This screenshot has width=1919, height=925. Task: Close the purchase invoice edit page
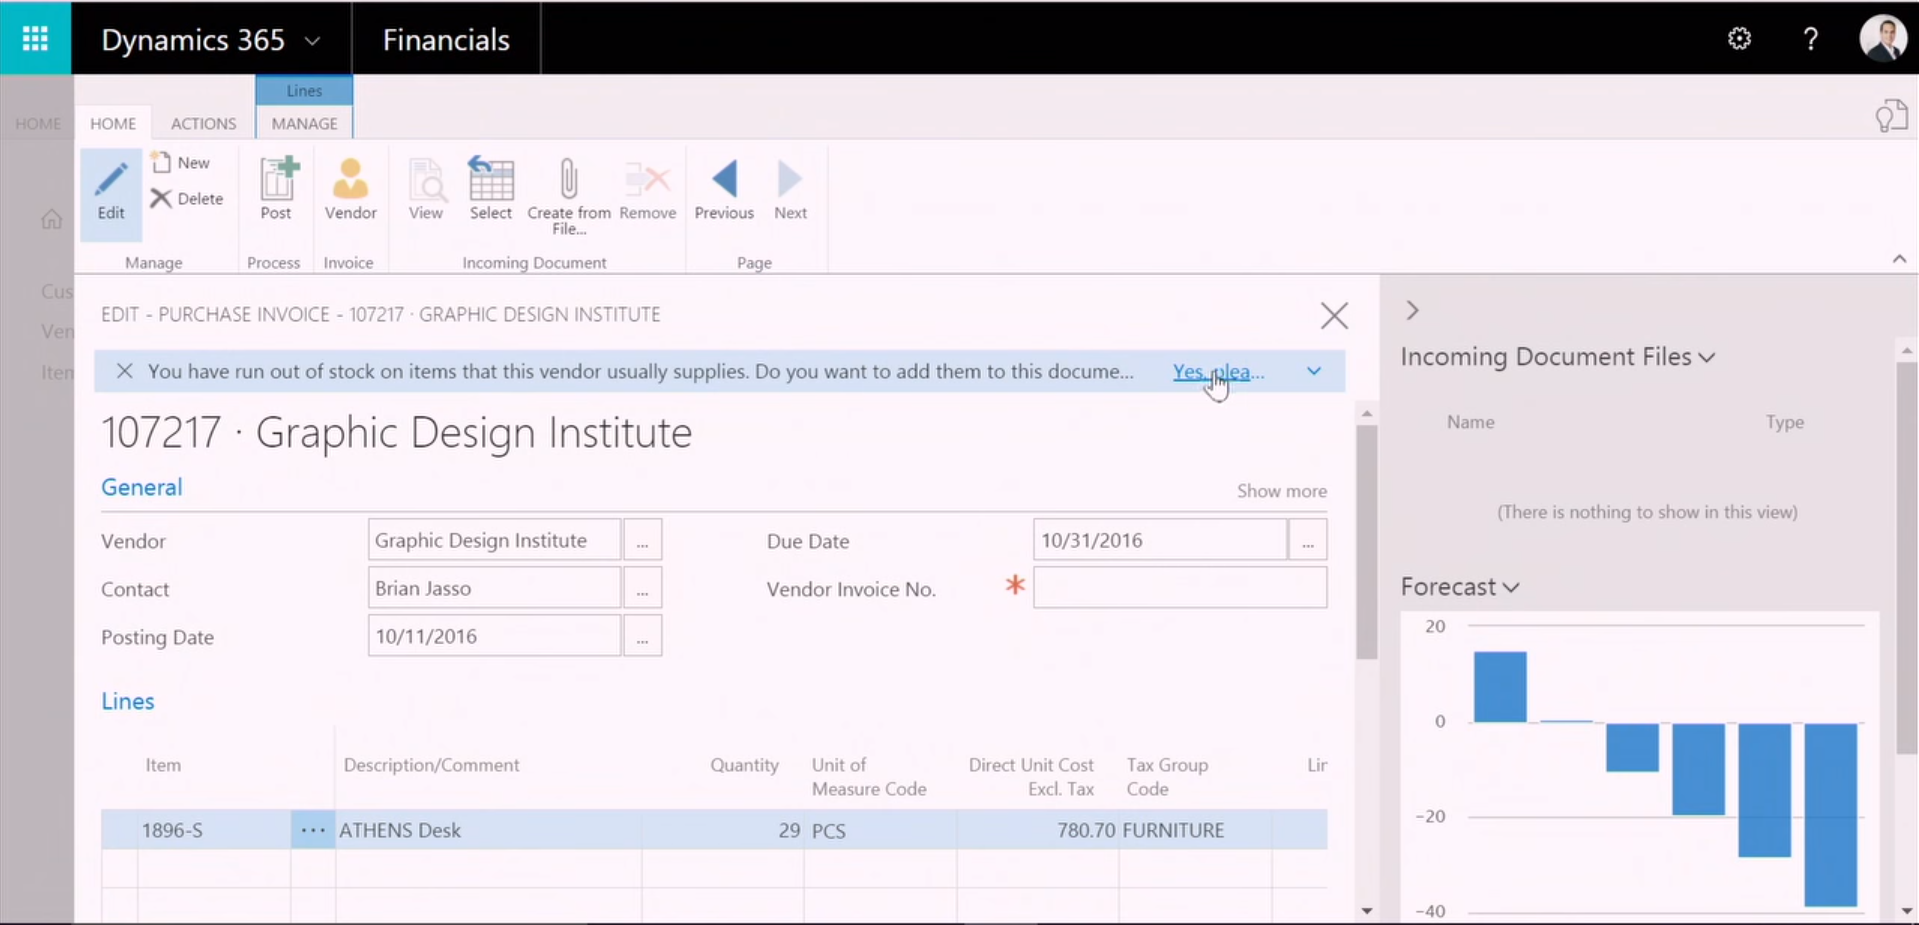(x=1334, y=316)
